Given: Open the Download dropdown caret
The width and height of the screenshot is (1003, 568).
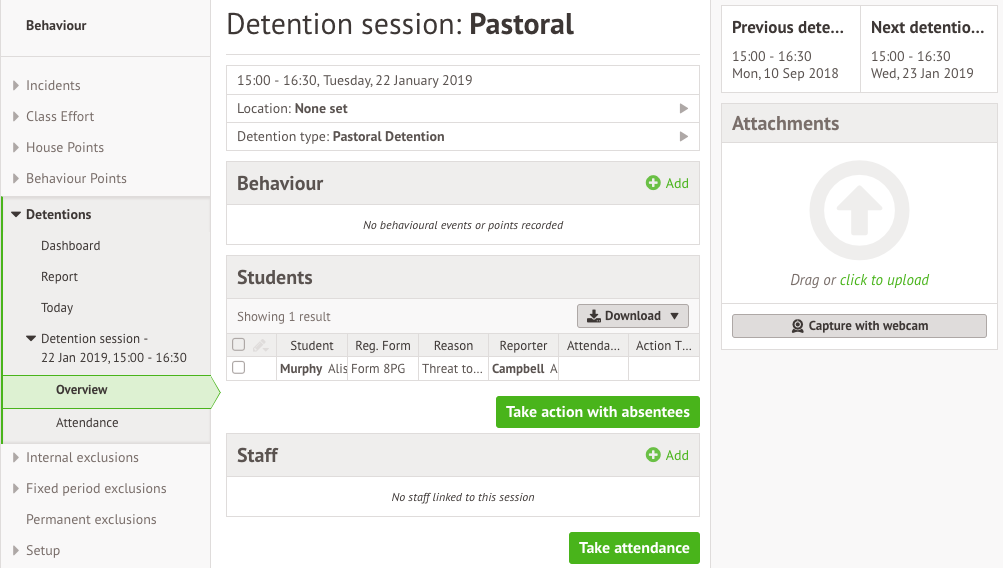Looking at the screenshot, I should pyautogui.click(x=674, y=316).
